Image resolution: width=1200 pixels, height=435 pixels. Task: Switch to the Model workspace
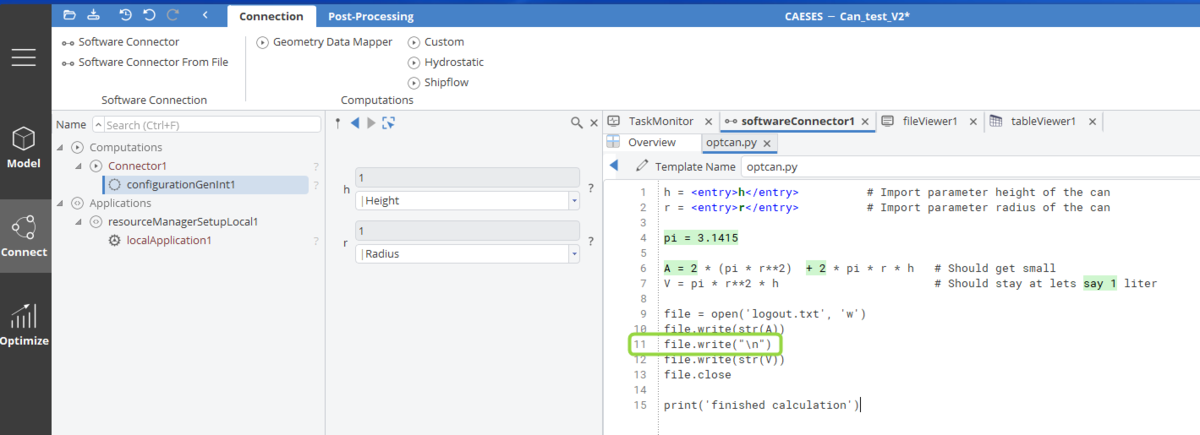[25, 148]
